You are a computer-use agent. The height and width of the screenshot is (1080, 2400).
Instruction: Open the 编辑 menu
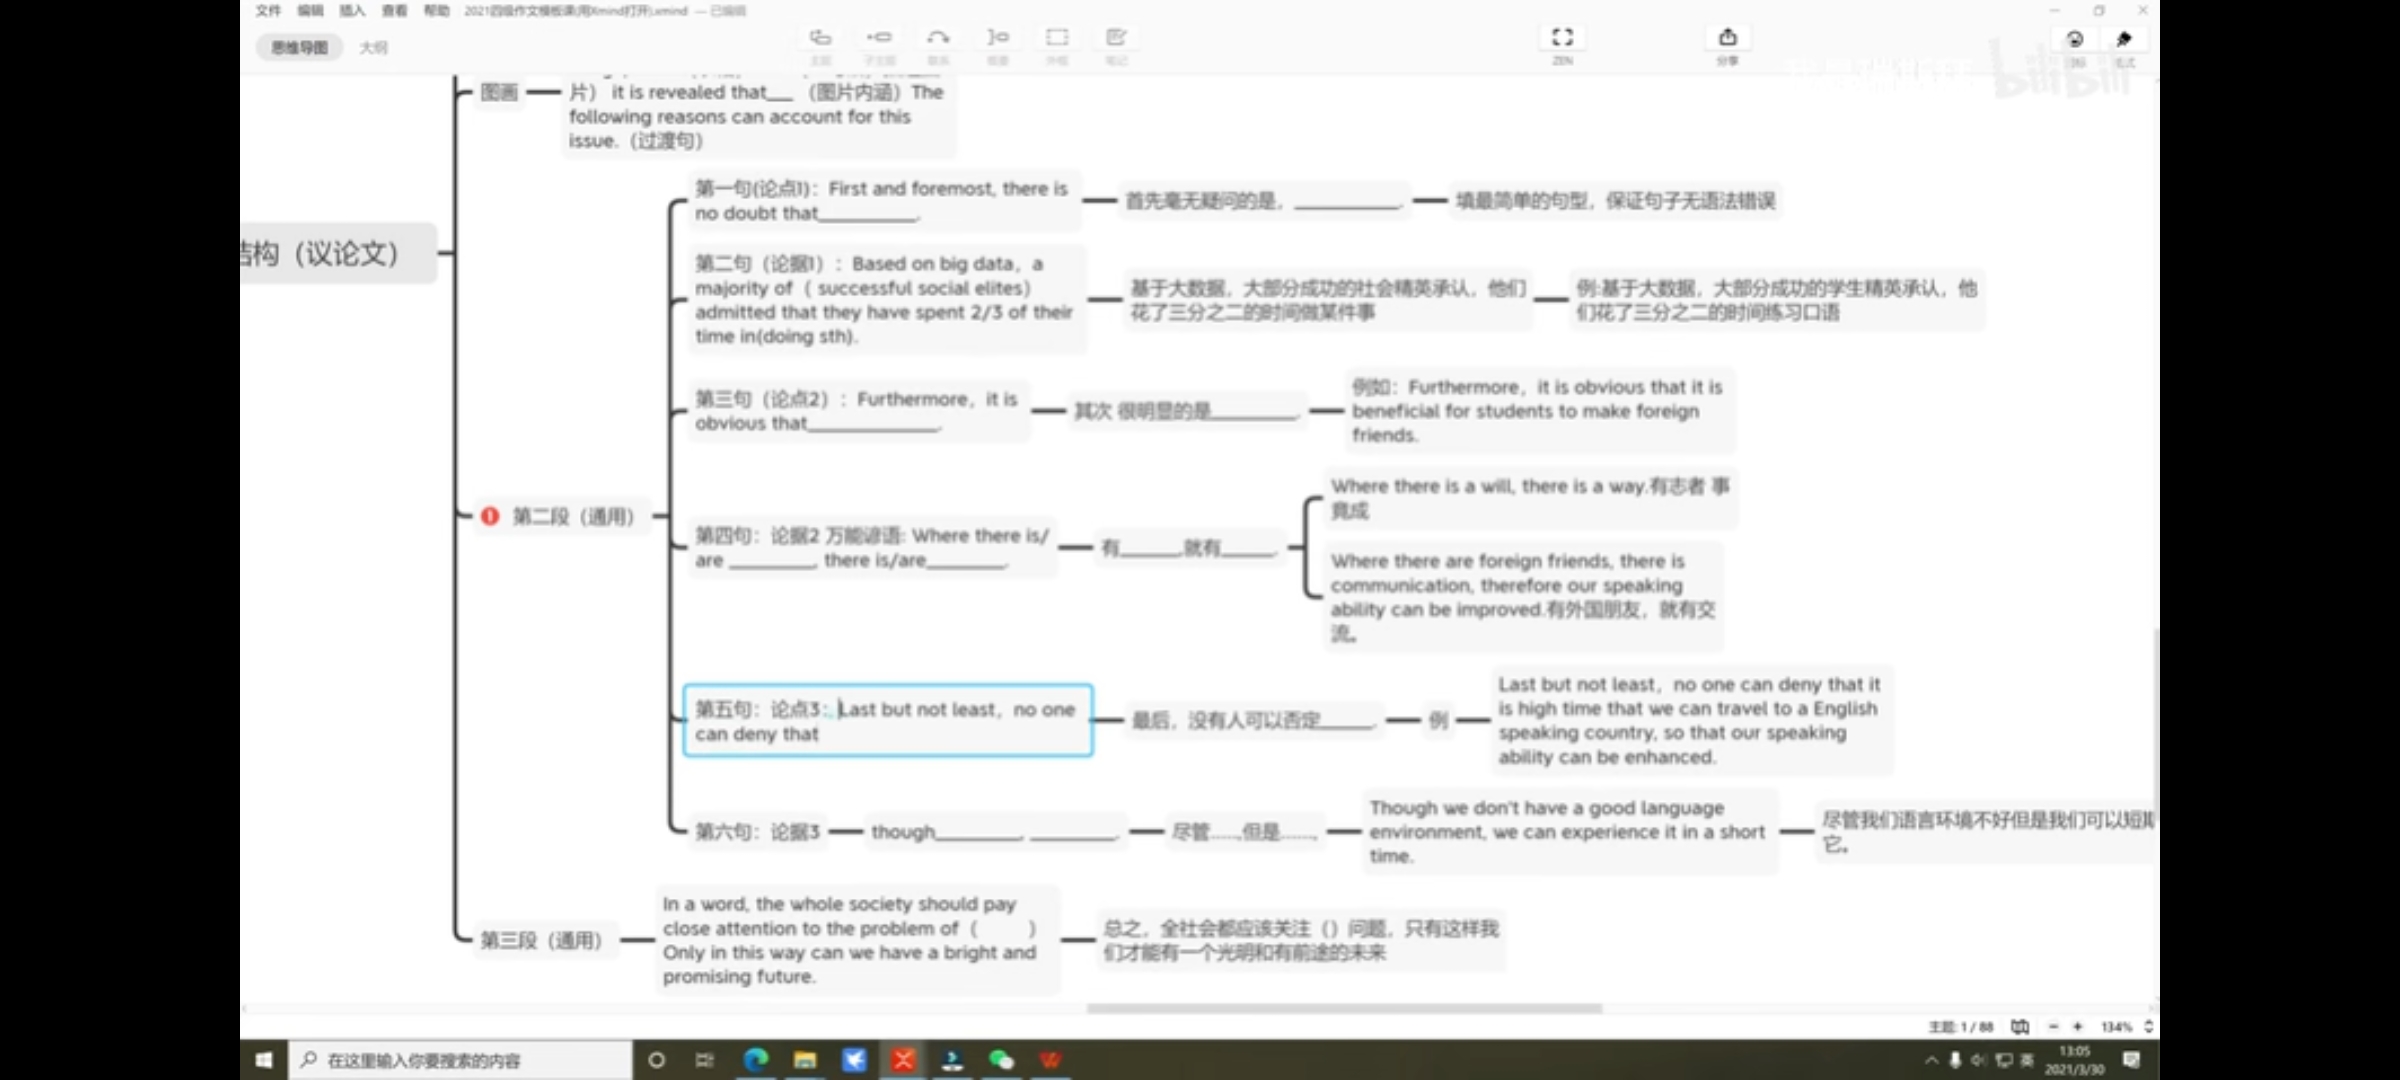click(310, 10)
